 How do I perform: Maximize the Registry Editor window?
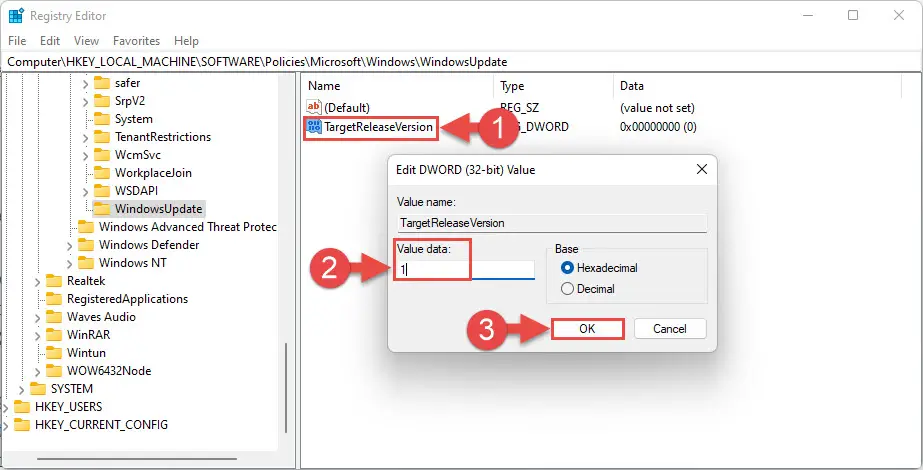pos(853,15)
